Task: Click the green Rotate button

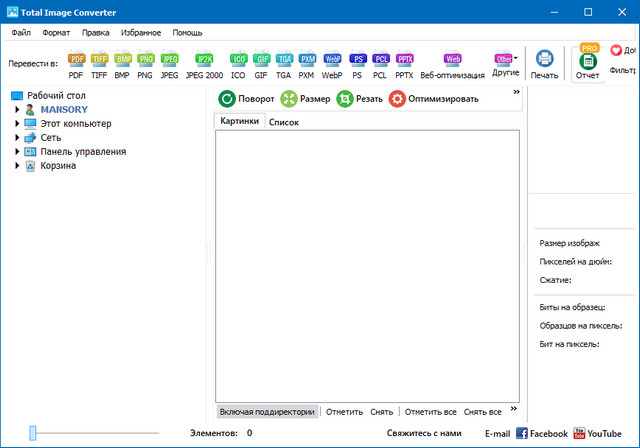Action: click(246, 98)
